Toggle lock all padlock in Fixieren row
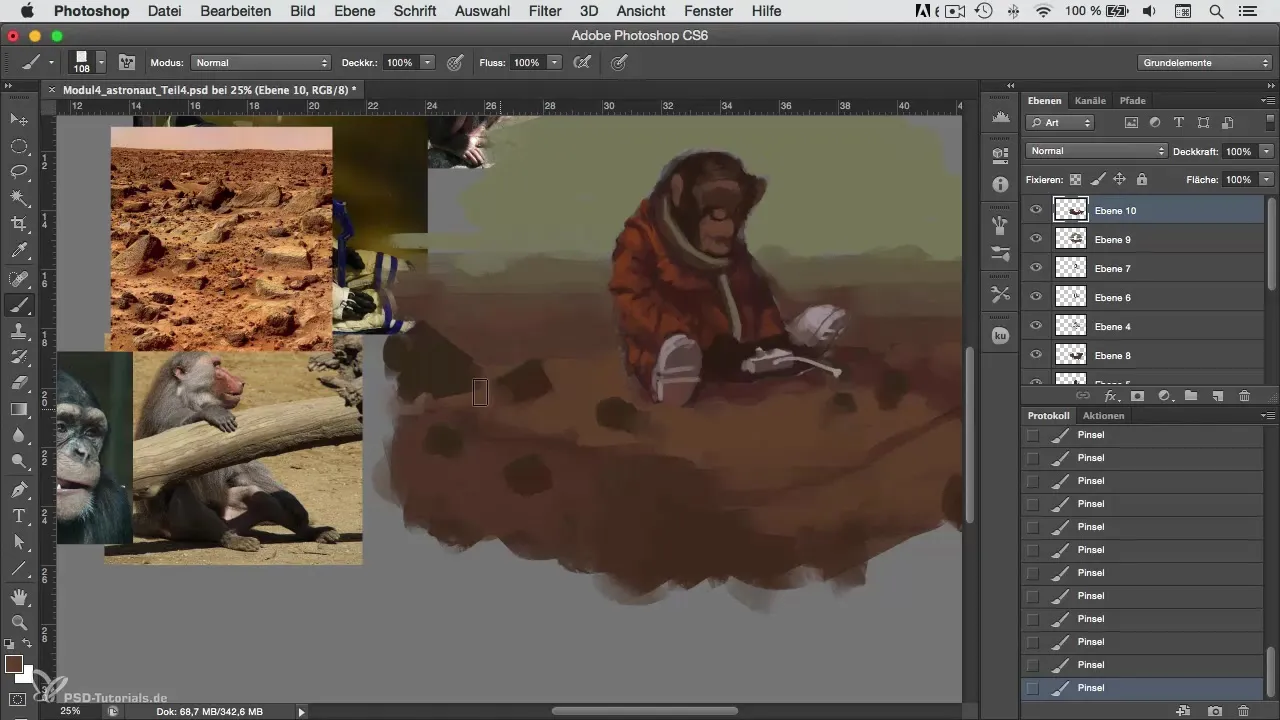Viewport: 1280px width, 720px height. [1141, 180]
